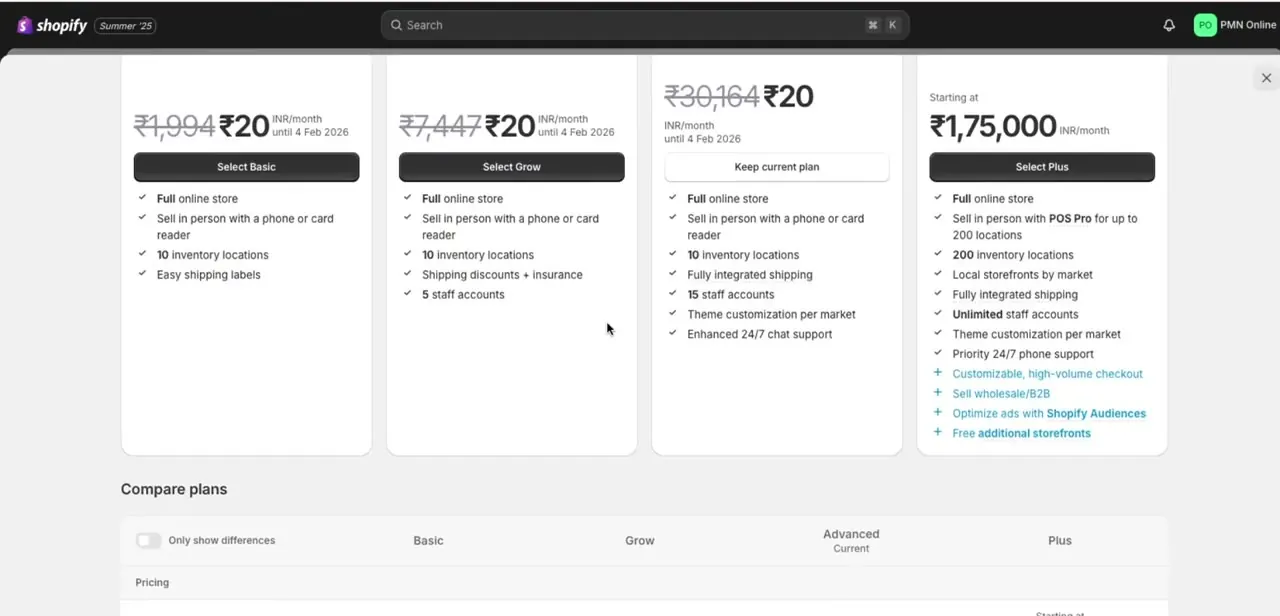
Task: Open Customizable, high-volume checkout link
Action: tap(1047, 374)
